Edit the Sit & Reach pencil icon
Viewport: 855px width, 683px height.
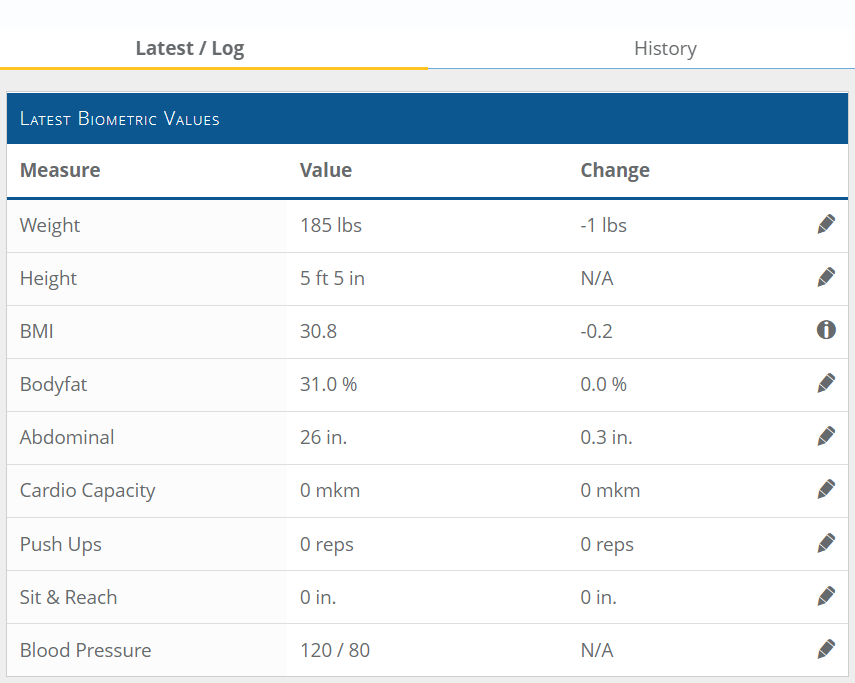[x=826, y=596]
